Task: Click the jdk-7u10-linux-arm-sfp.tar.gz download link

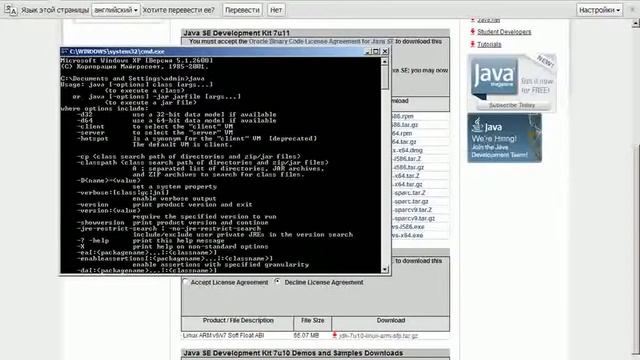Action: (378, 336)
